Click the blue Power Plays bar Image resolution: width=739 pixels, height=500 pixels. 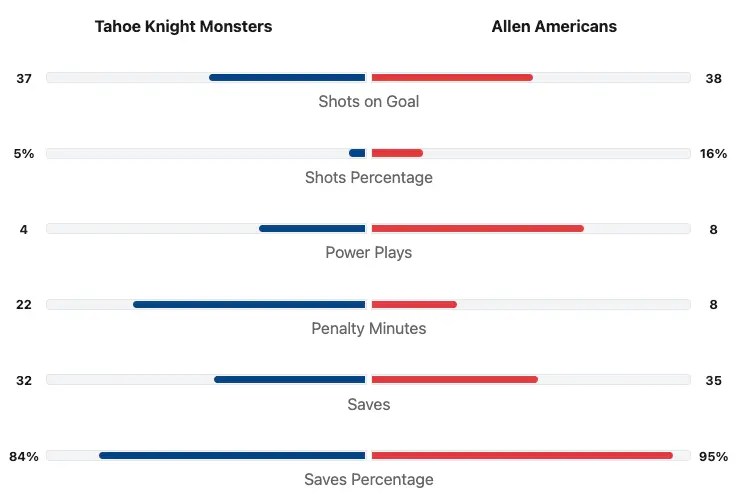point(313,229)
